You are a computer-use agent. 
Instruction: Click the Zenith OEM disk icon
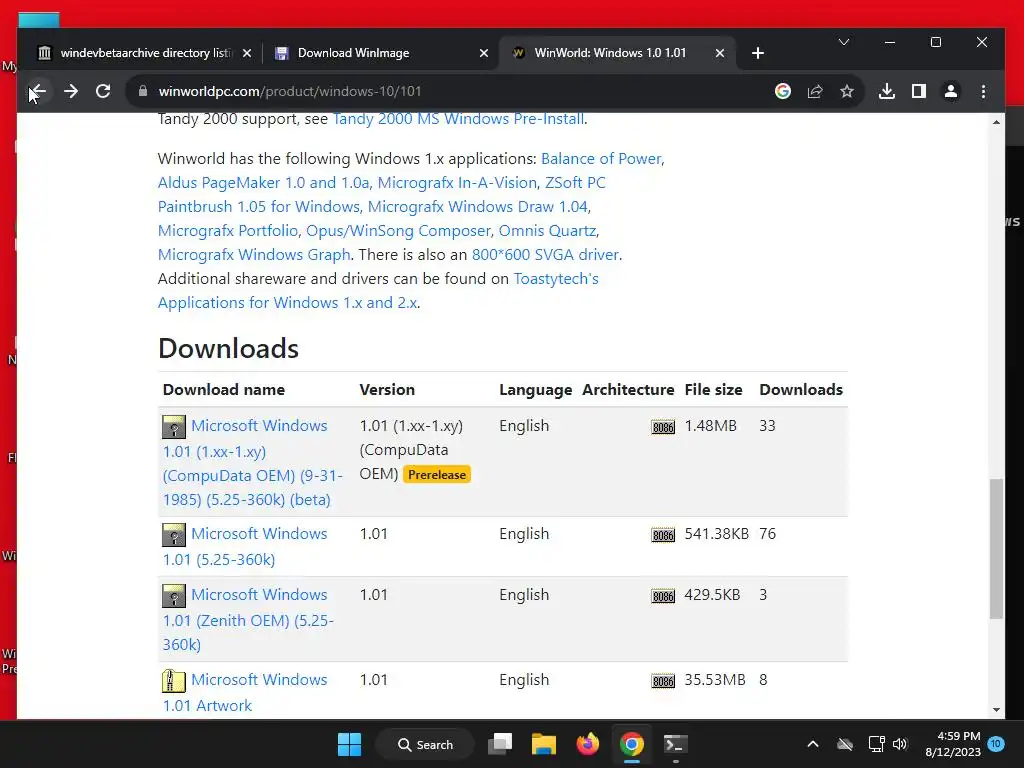(174, 596)
